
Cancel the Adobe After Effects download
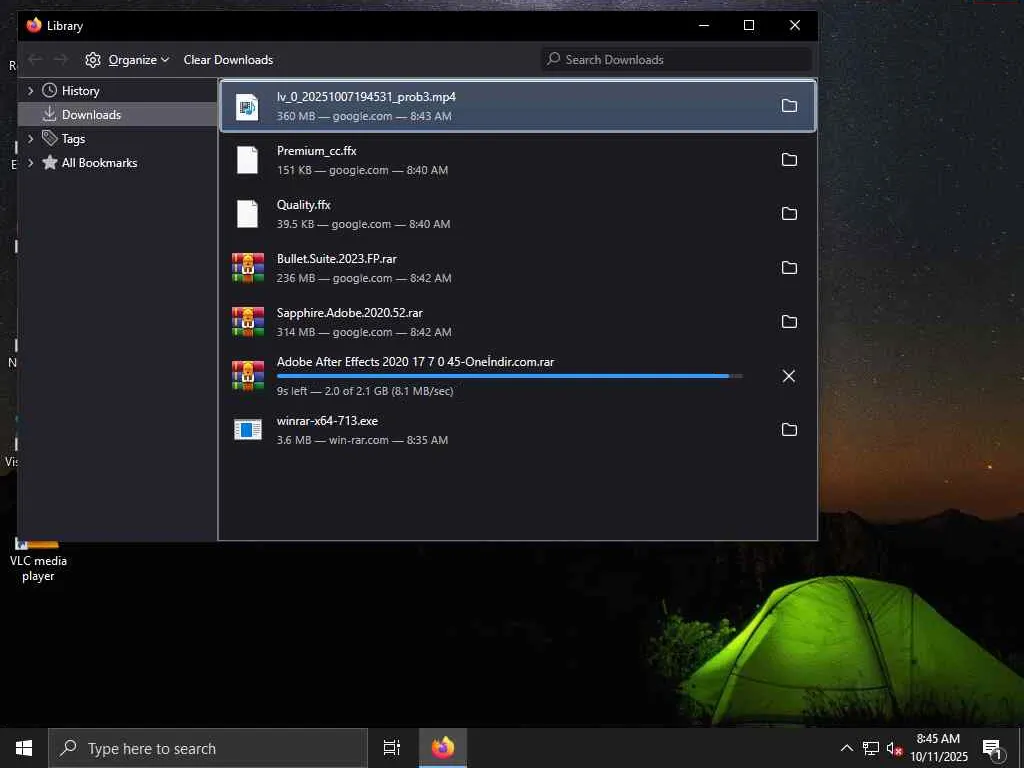coord(789,376)
